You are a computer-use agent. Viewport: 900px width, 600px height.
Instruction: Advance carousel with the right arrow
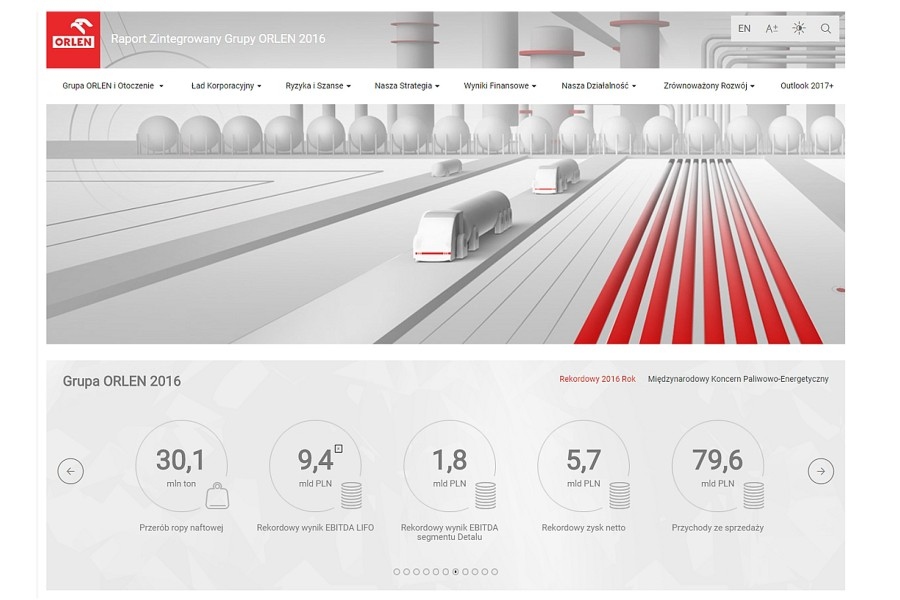tap(820, 471)
